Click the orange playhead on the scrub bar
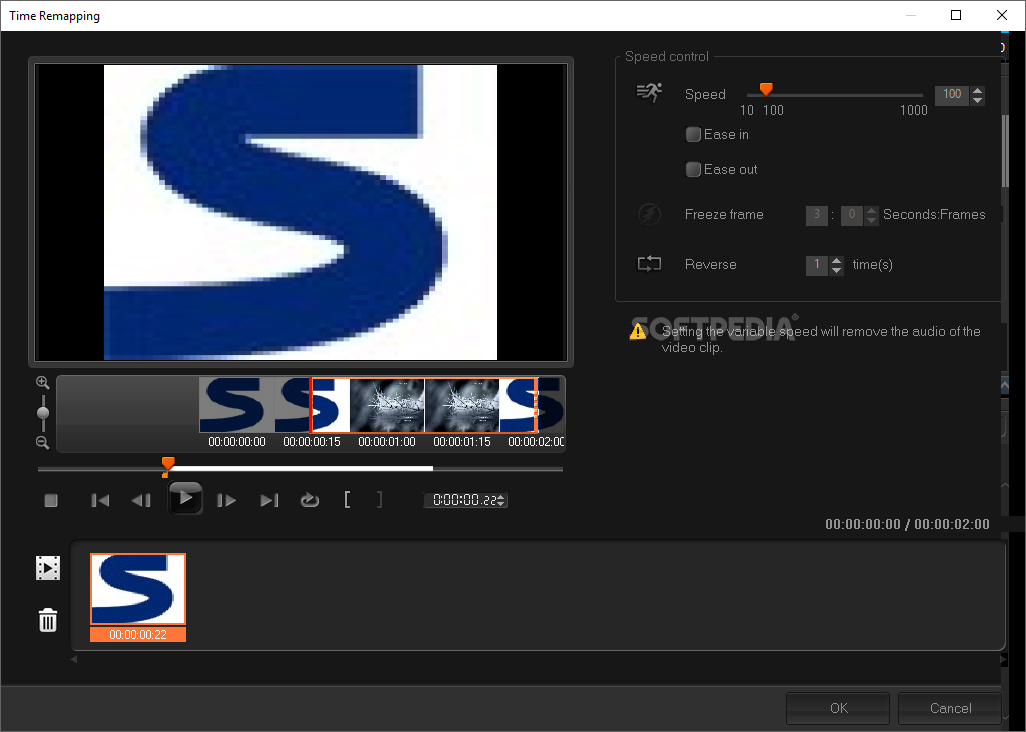Image resolution: width=1026 pixels, height=732 pixels. 168,466
